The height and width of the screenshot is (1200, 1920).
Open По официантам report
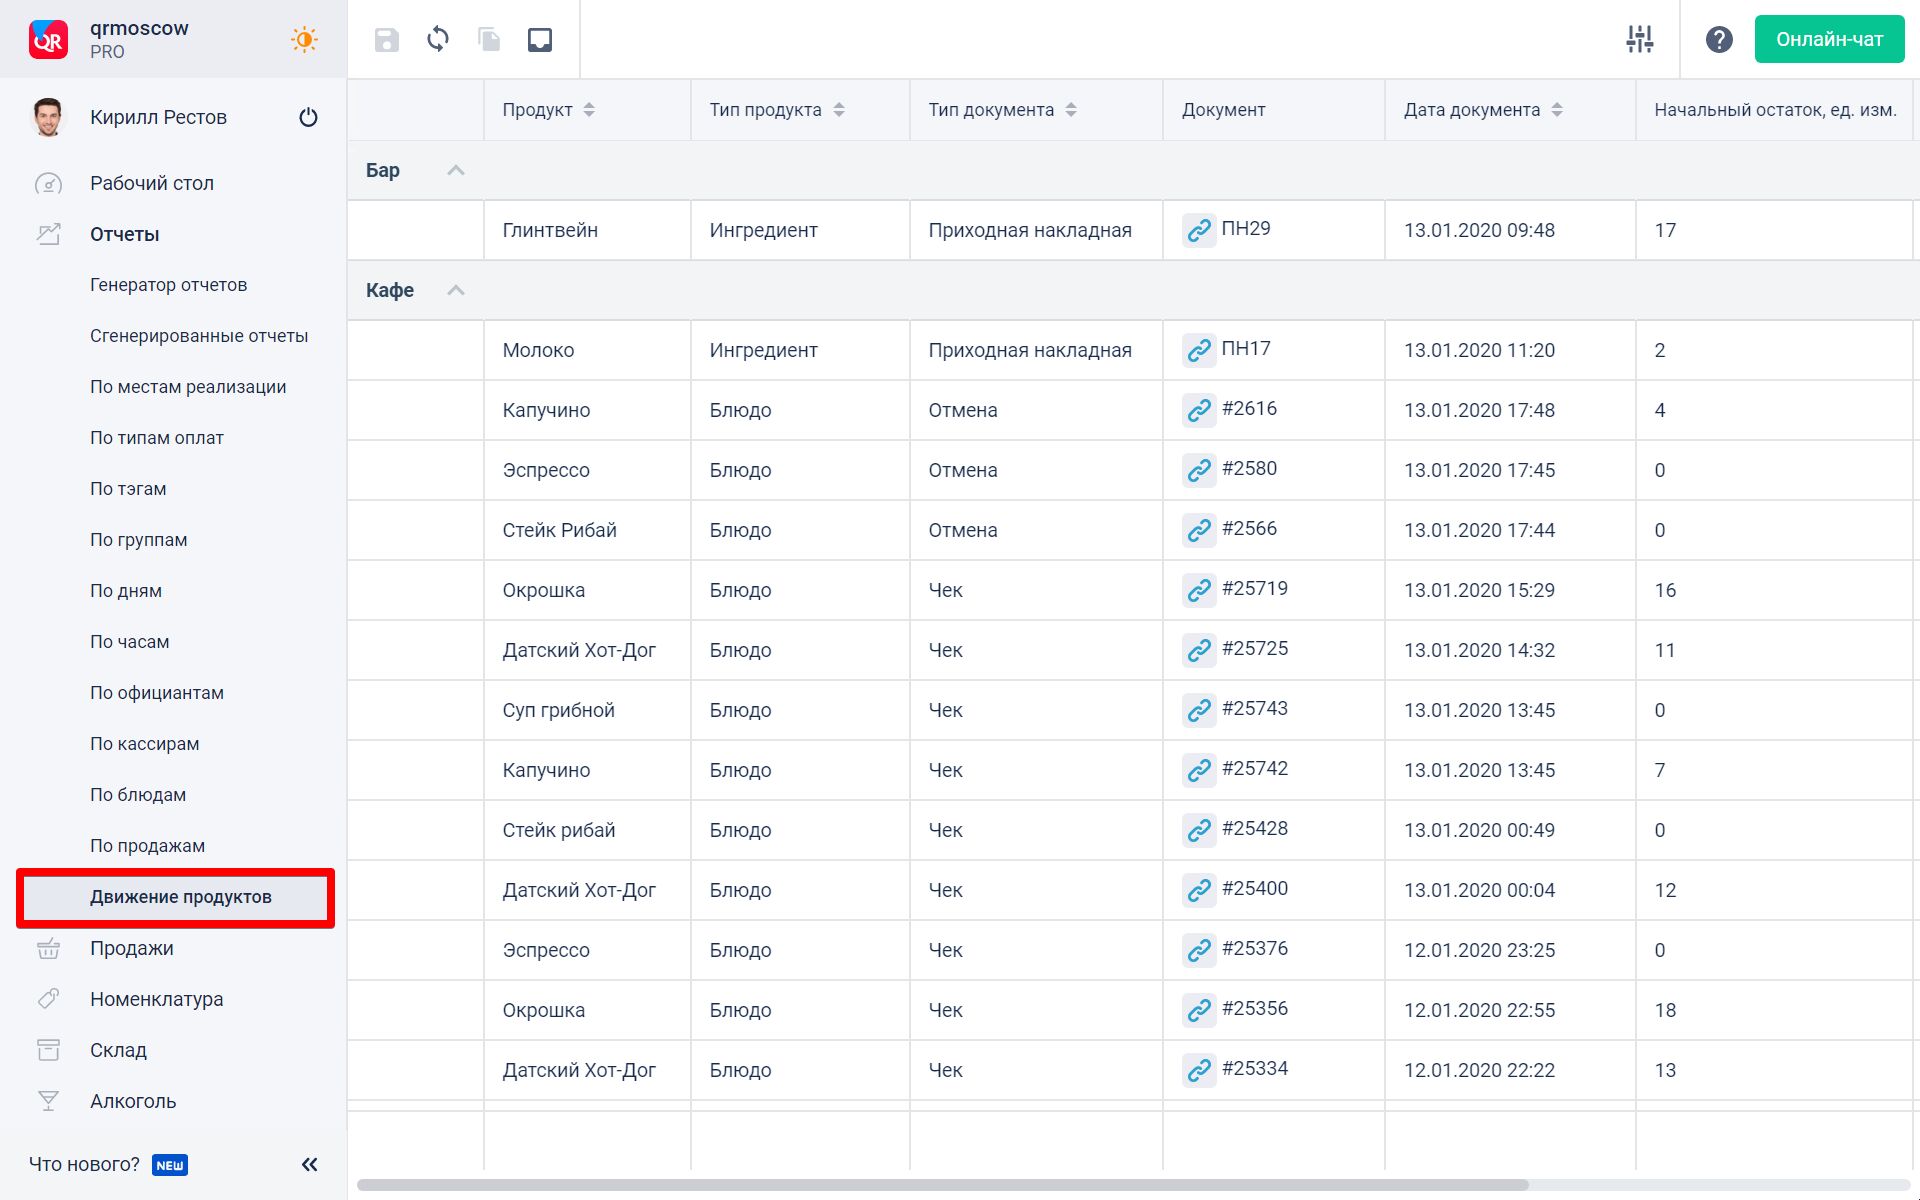(x=157, y=693)
